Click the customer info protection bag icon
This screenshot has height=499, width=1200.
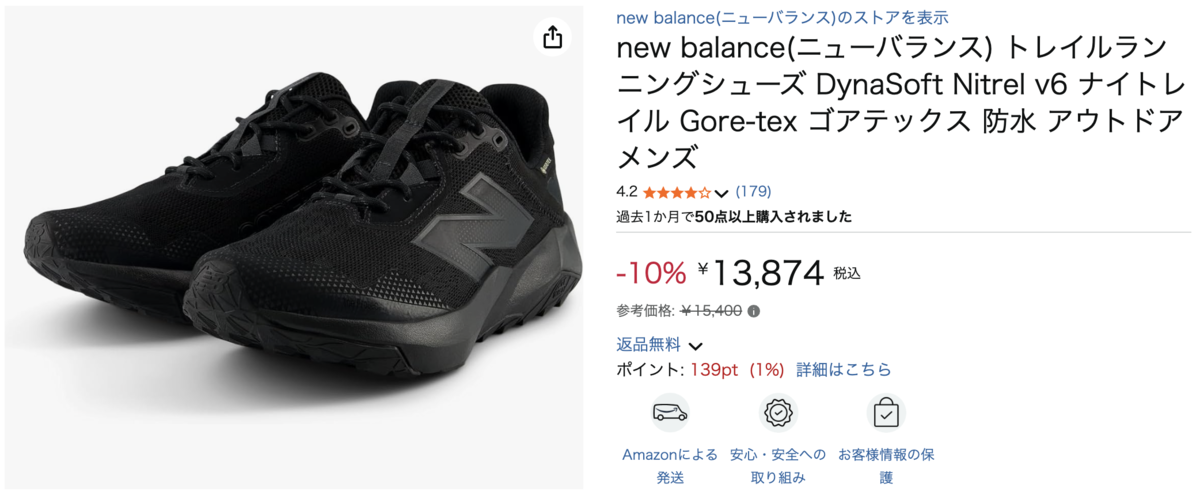[886, 412]
